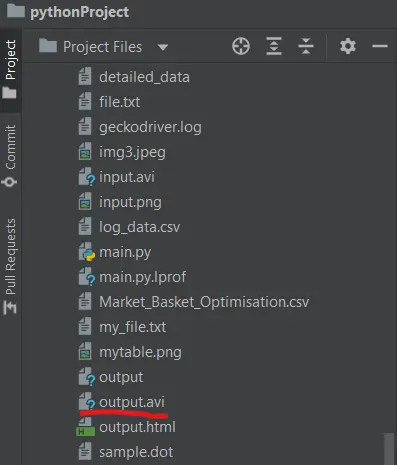The width and height of the screenshot is (397, 465).
Task: Open the Project tool window gear settings
Action: pyautogui.click(x=348, y=46)
